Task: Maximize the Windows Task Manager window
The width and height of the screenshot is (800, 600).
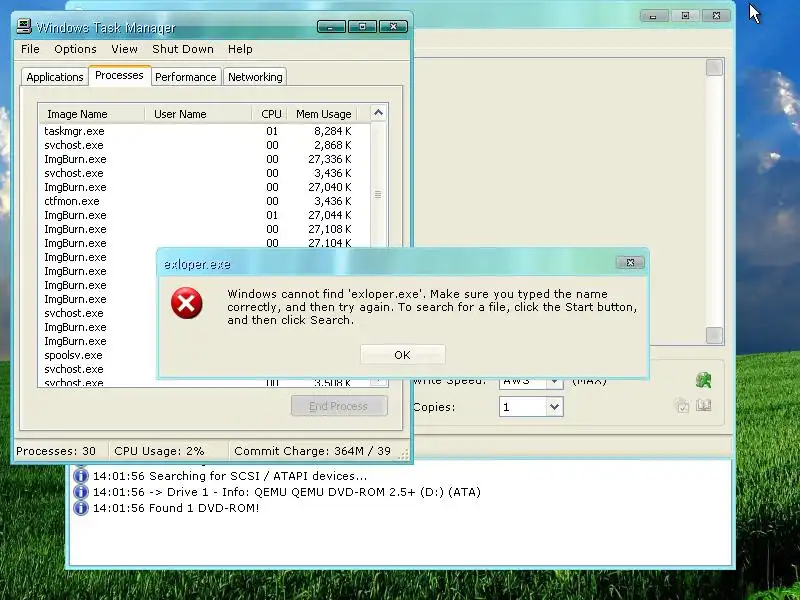Action: [362, 27]
